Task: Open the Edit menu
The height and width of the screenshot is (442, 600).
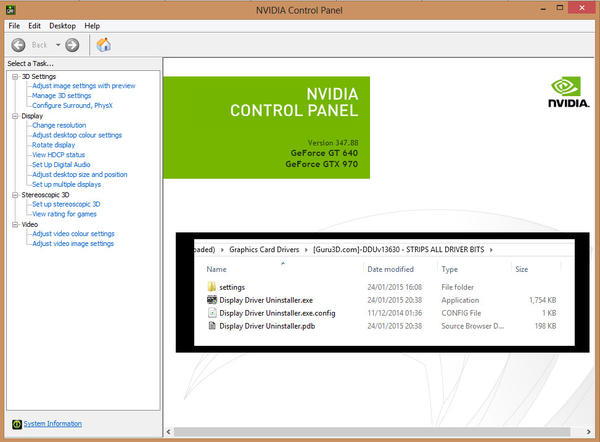Action: tap(34, 26)
